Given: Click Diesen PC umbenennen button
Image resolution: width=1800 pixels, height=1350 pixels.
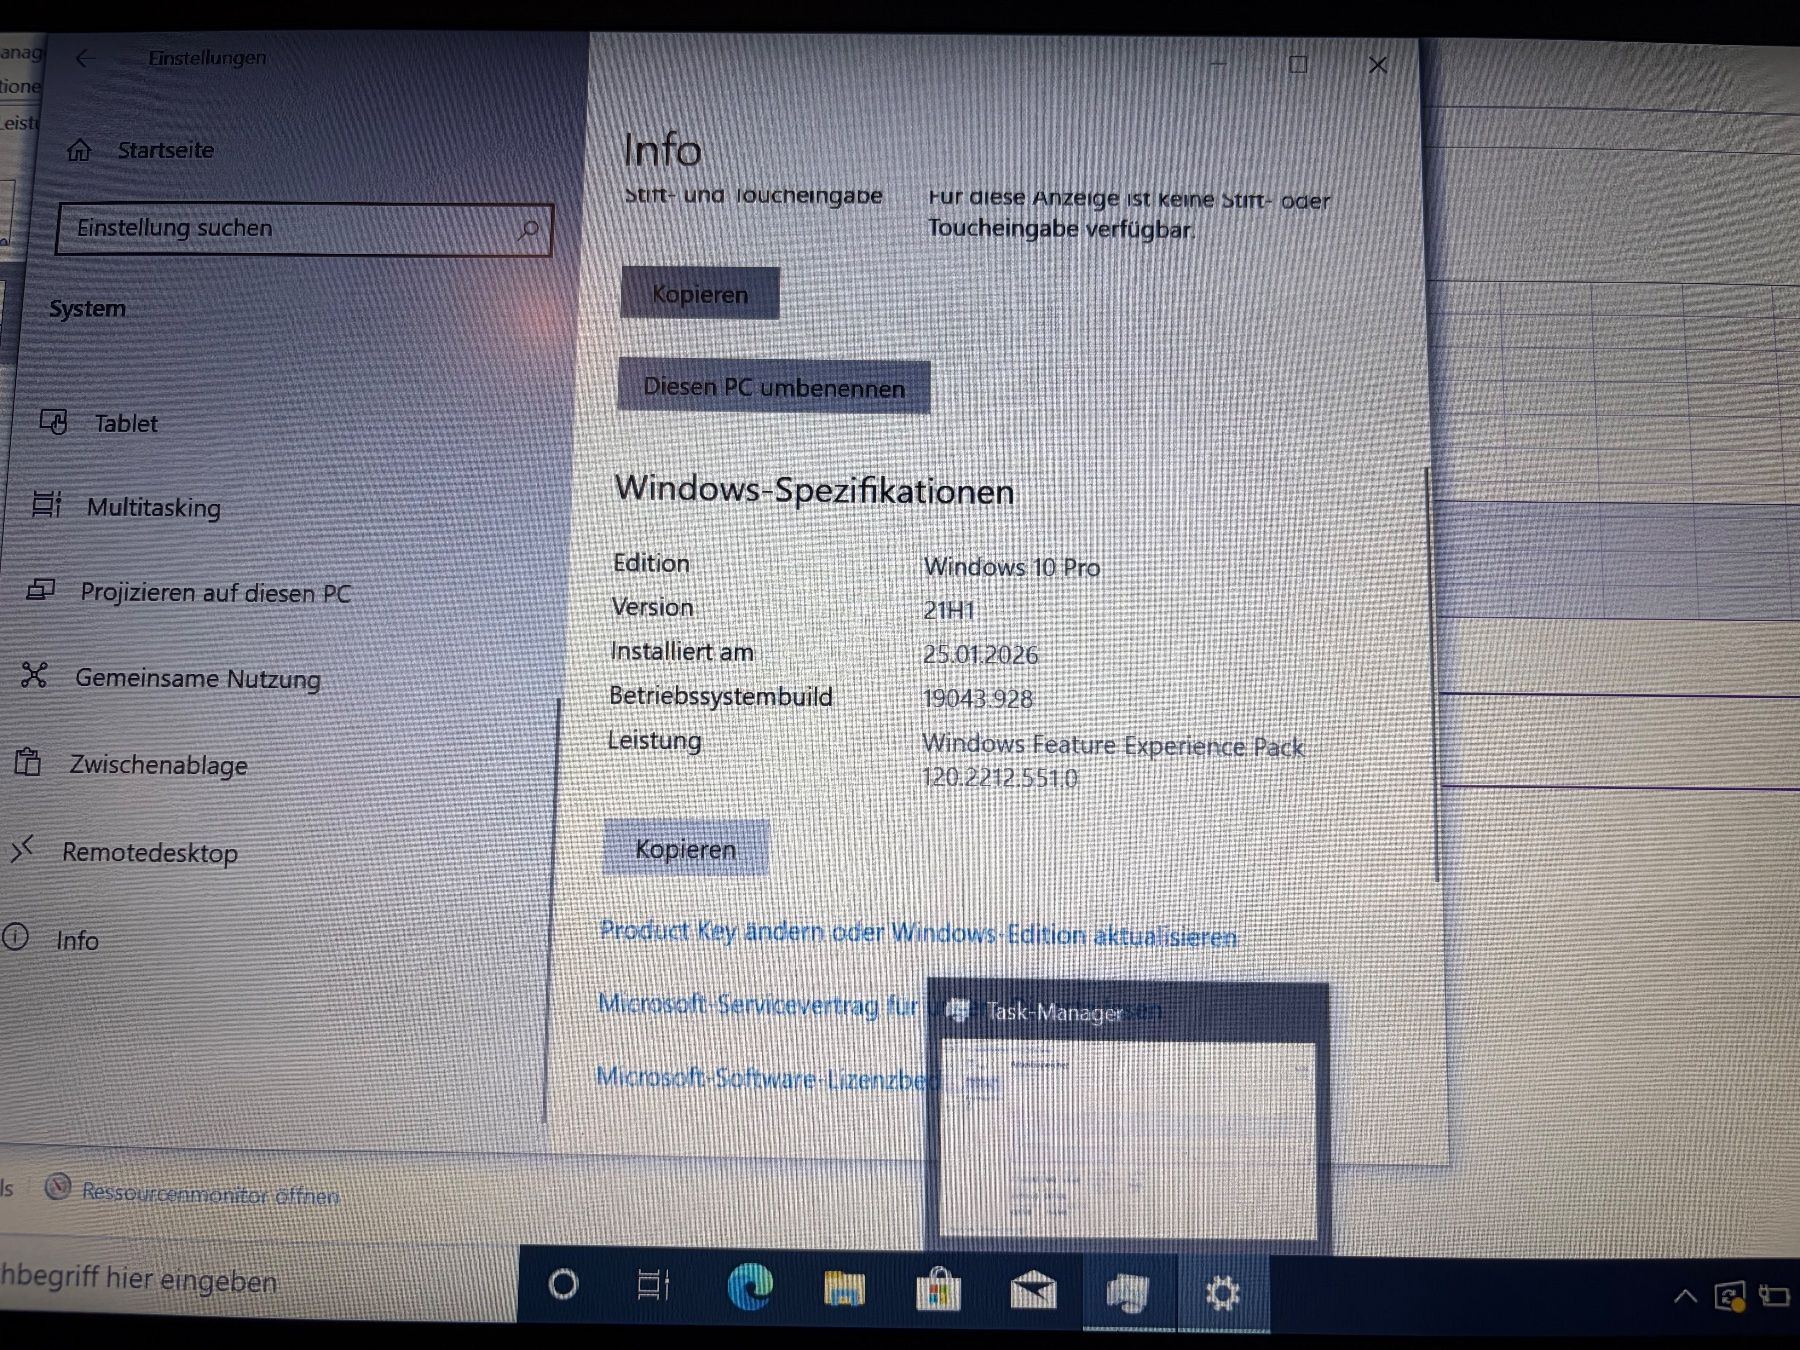Looking at the screenshot, I should 774,386.
